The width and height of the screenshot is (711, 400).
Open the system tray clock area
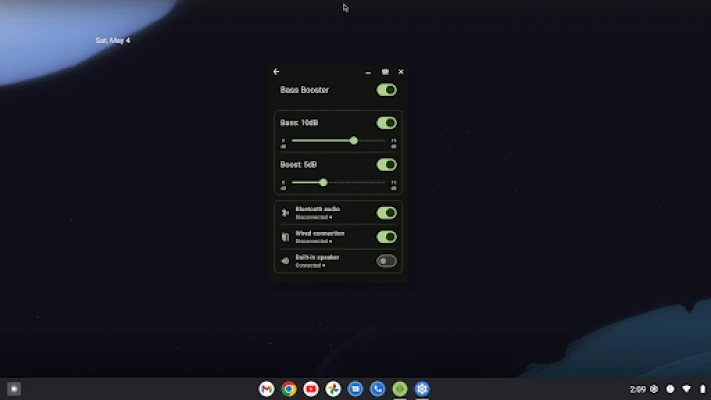[x=638, y=389]
